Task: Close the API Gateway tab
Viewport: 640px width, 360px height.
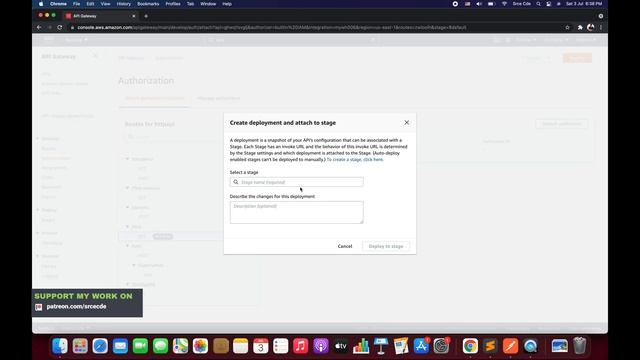Action: [133, 16]
